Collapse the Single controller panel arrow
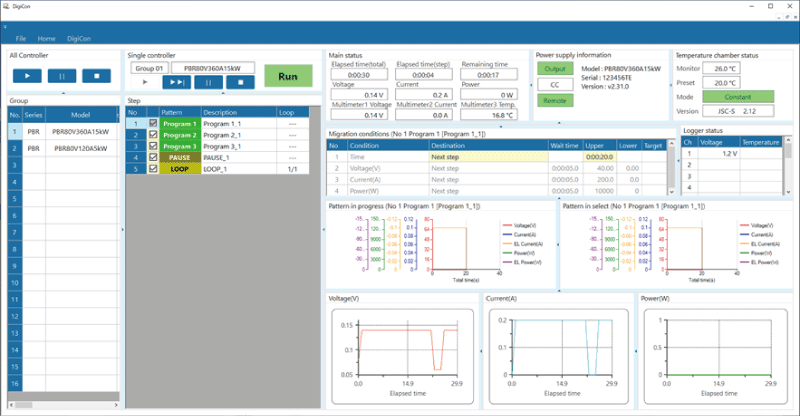The height and width of the screenshot is (416, 800). 222,94
